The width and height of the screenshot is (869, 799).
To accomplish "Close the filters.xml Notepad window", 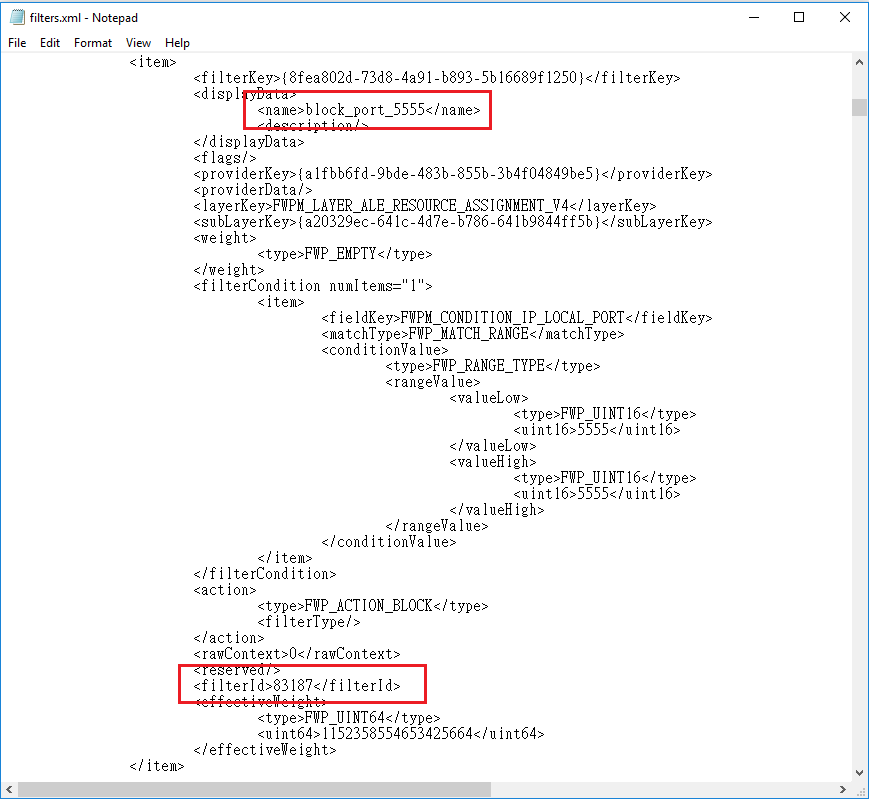I will (x=845, y=17).
